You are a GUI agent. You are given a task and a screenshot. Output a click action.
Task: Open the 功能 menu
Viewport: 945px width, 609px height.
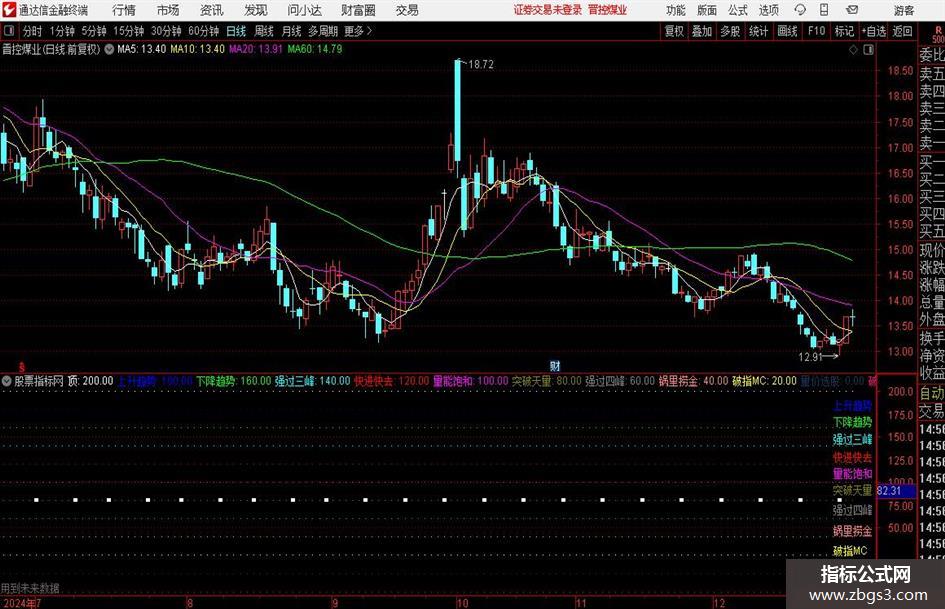tap(676, 10)
